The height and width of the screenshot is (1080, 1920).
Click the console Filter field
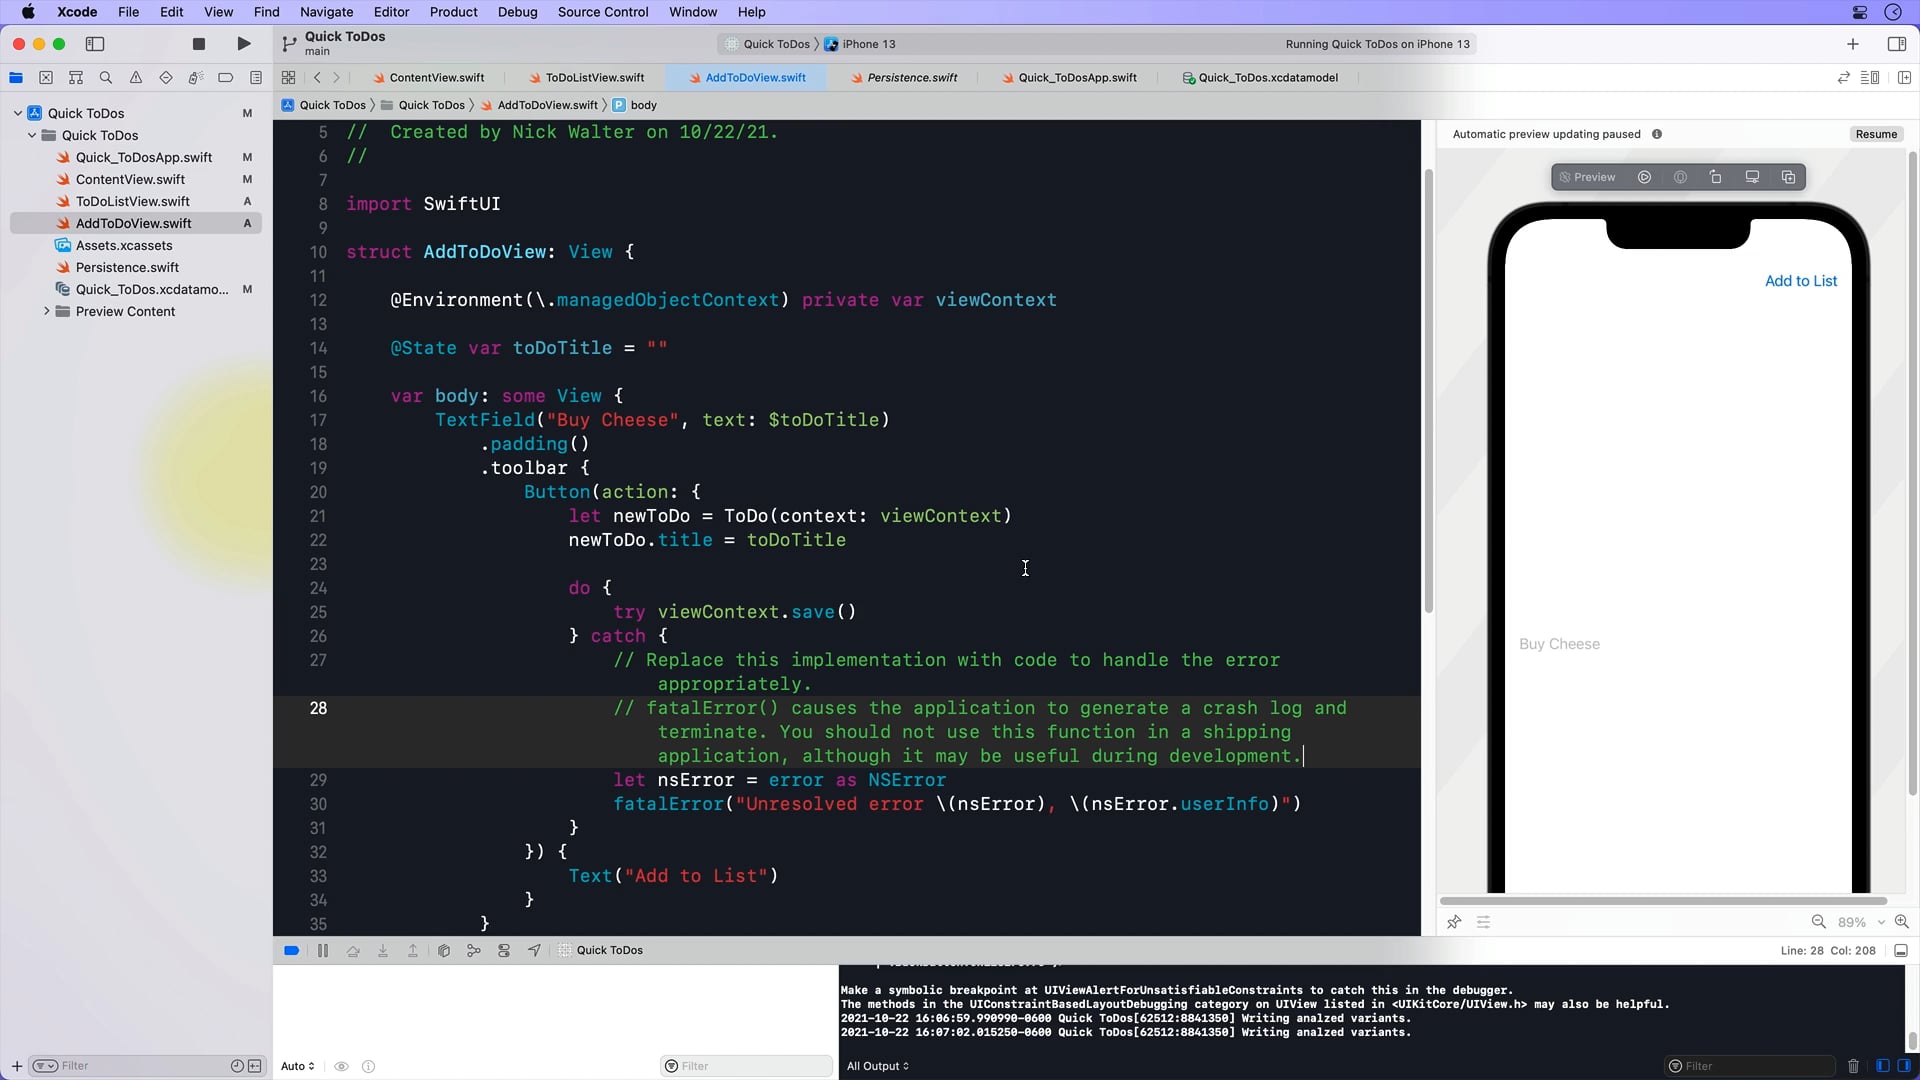(1750, 1066)
